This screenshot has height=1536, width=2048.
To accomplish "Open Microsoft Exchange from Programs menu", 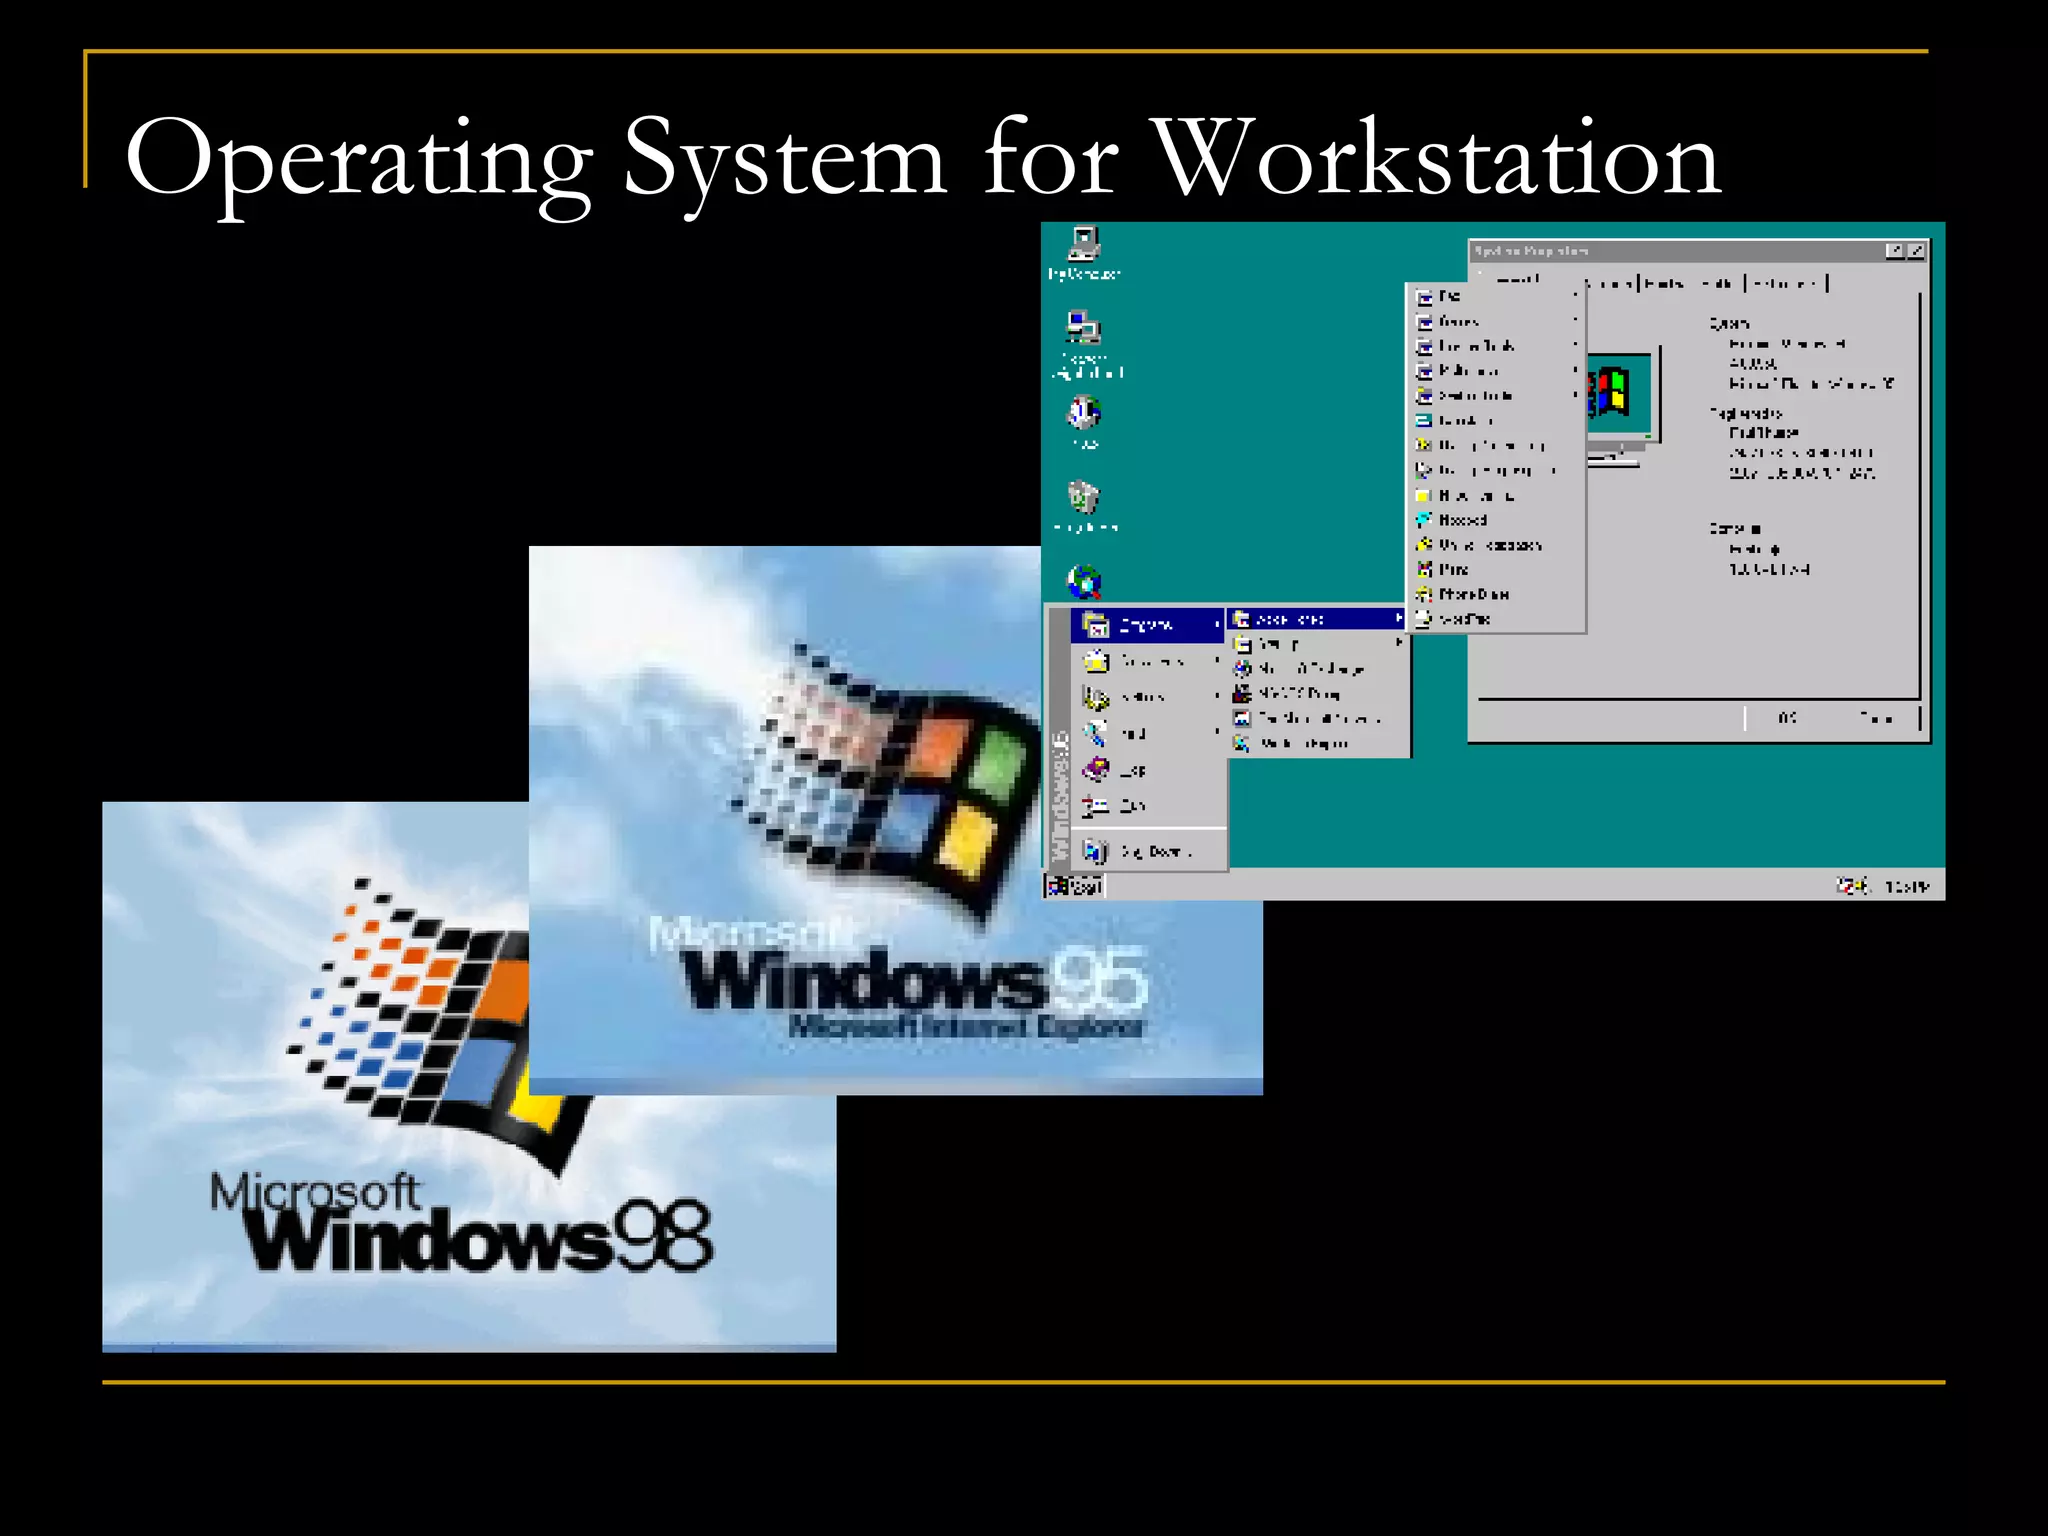I will (1317, 668).
